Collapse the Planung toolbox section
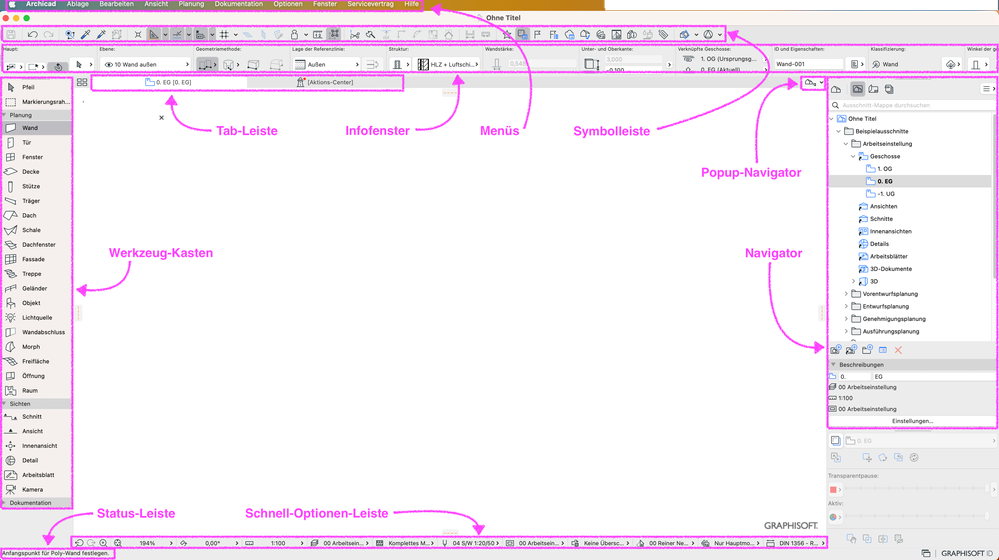The height and width of the screenshot is (560, 999). point(4,115)
